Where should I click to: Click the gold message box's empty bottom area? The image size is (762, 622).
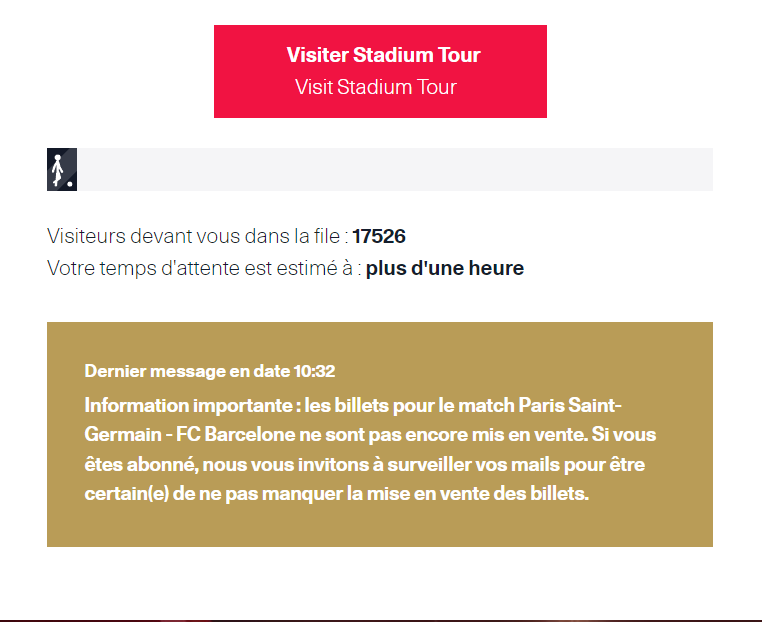pos(380,527)
